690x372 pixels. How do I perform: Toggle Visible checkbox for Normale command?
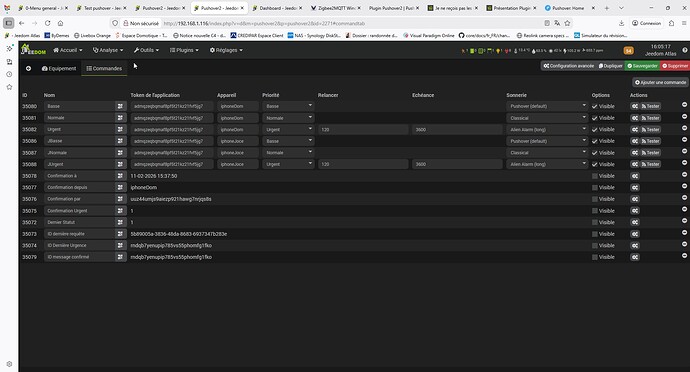[595, 118]
